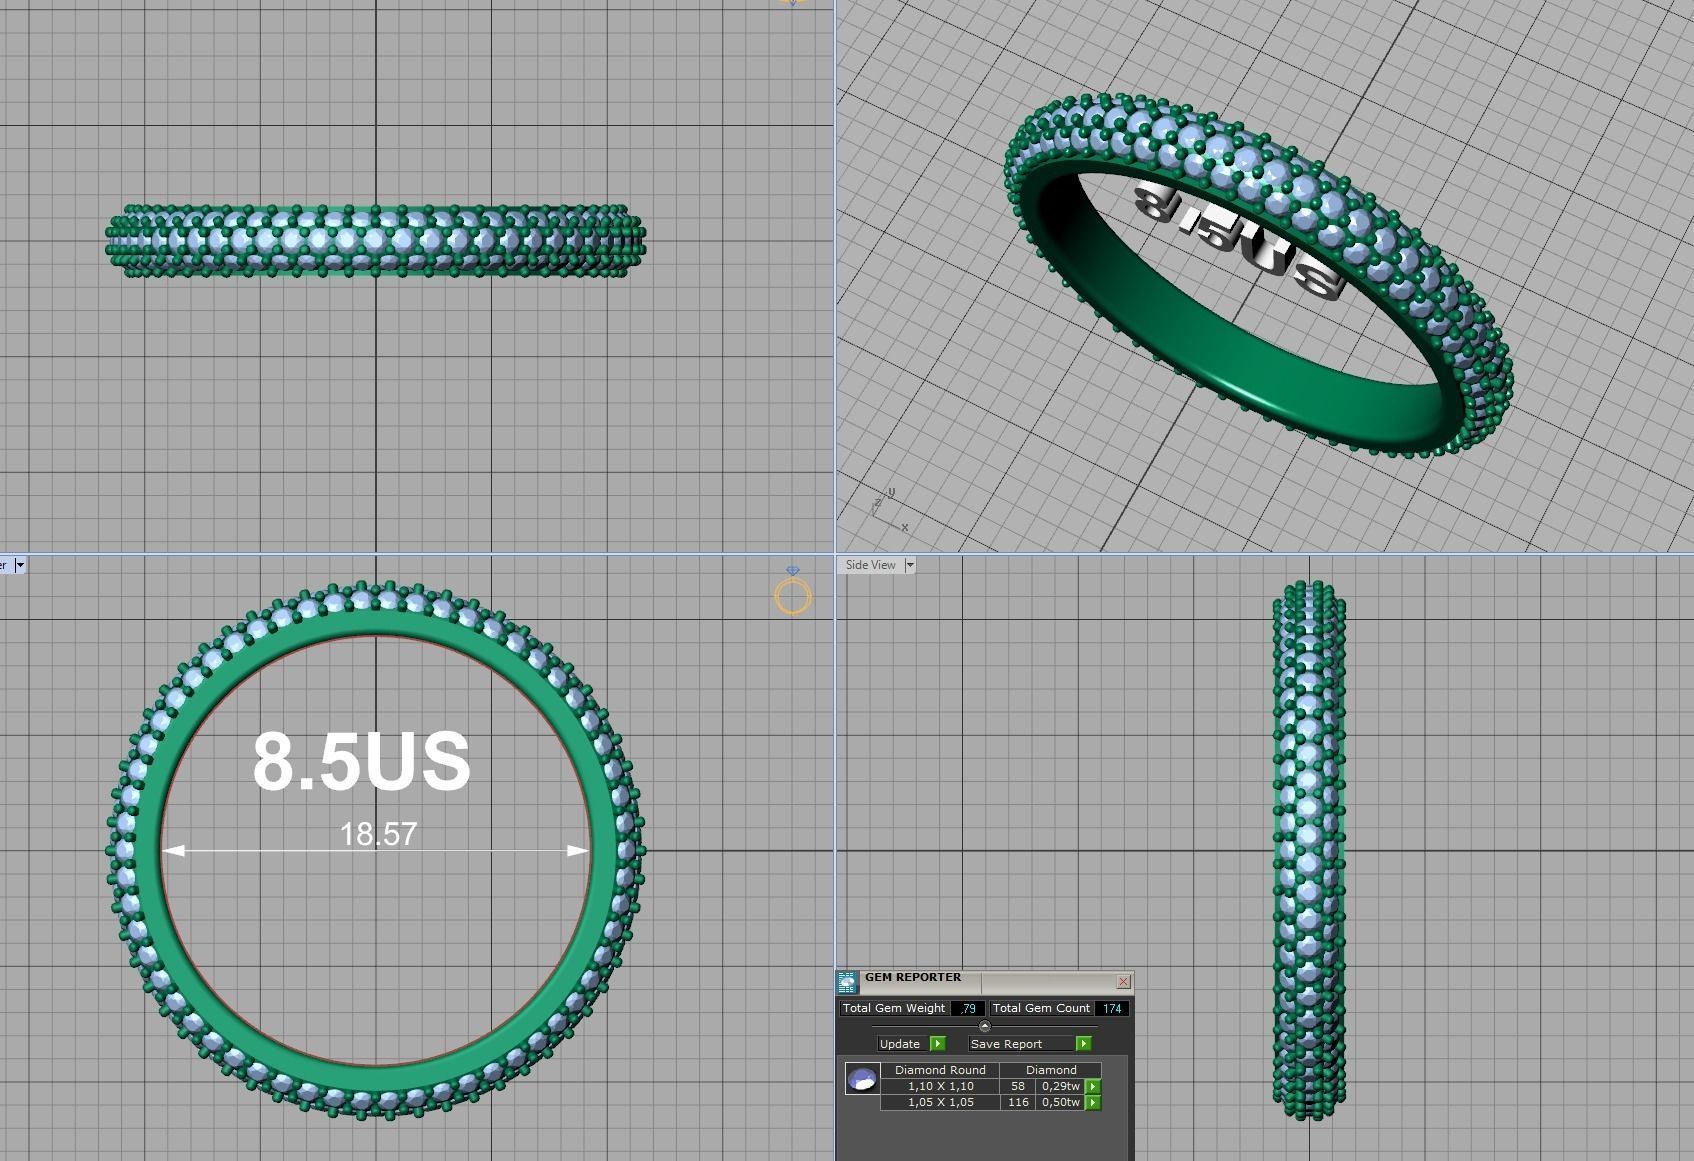Click the green arrow beside Update
The width and height of the screenshot is (1694, 1161).
click(938, 1043)
